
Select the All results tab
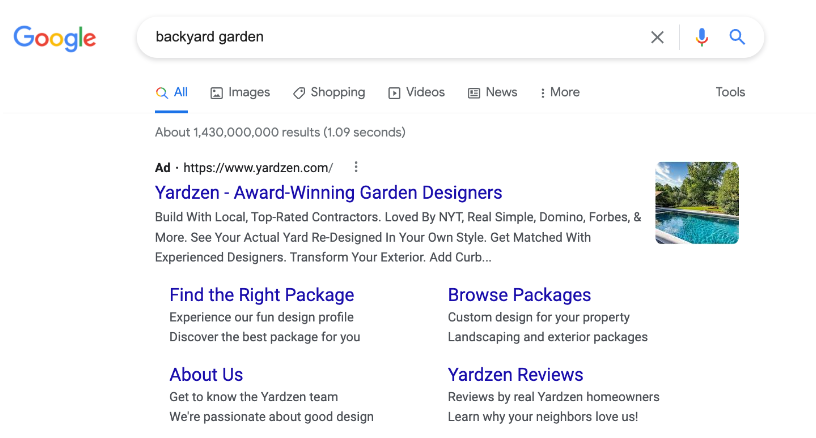pos(172,93)
